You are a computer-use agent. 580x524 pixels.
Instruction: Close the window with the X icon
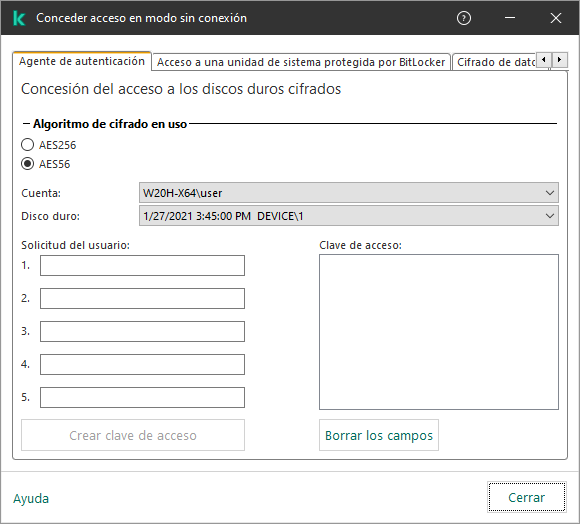(556, 18)
